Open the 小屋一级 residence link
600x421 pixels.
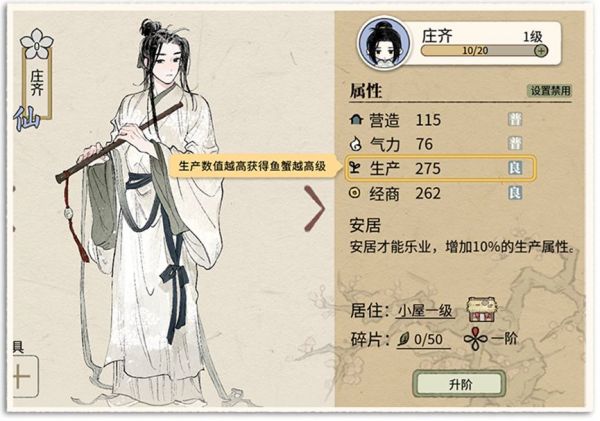pos(425,310)
